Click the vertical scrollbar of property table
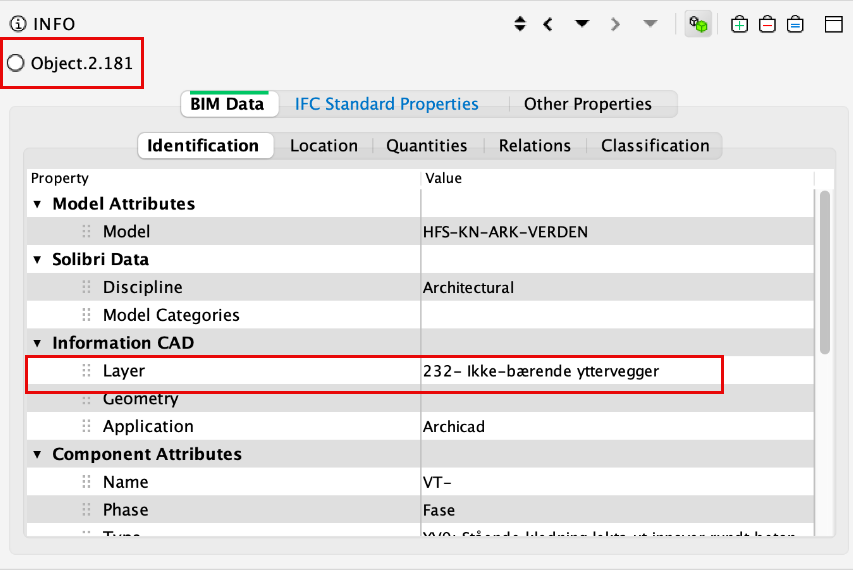 click(825, 270)
